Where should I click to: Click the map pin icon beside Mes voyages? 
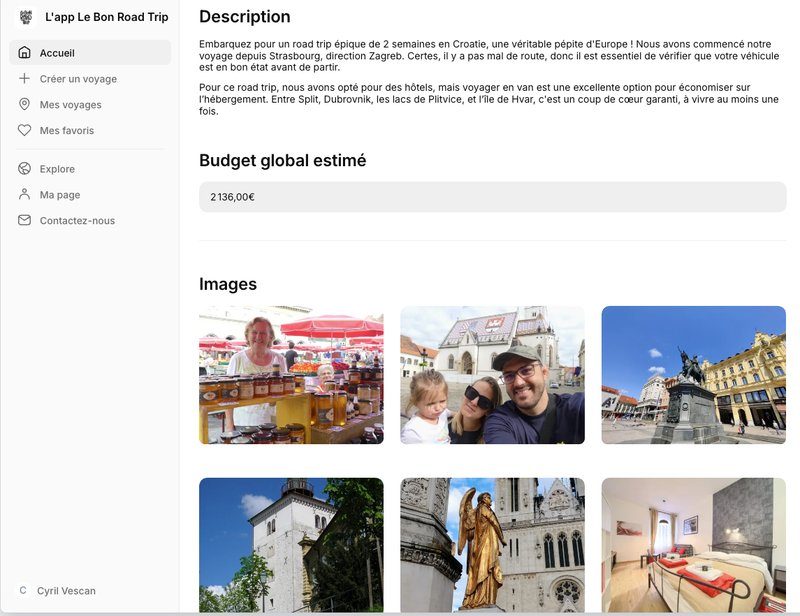coord(24,104)
